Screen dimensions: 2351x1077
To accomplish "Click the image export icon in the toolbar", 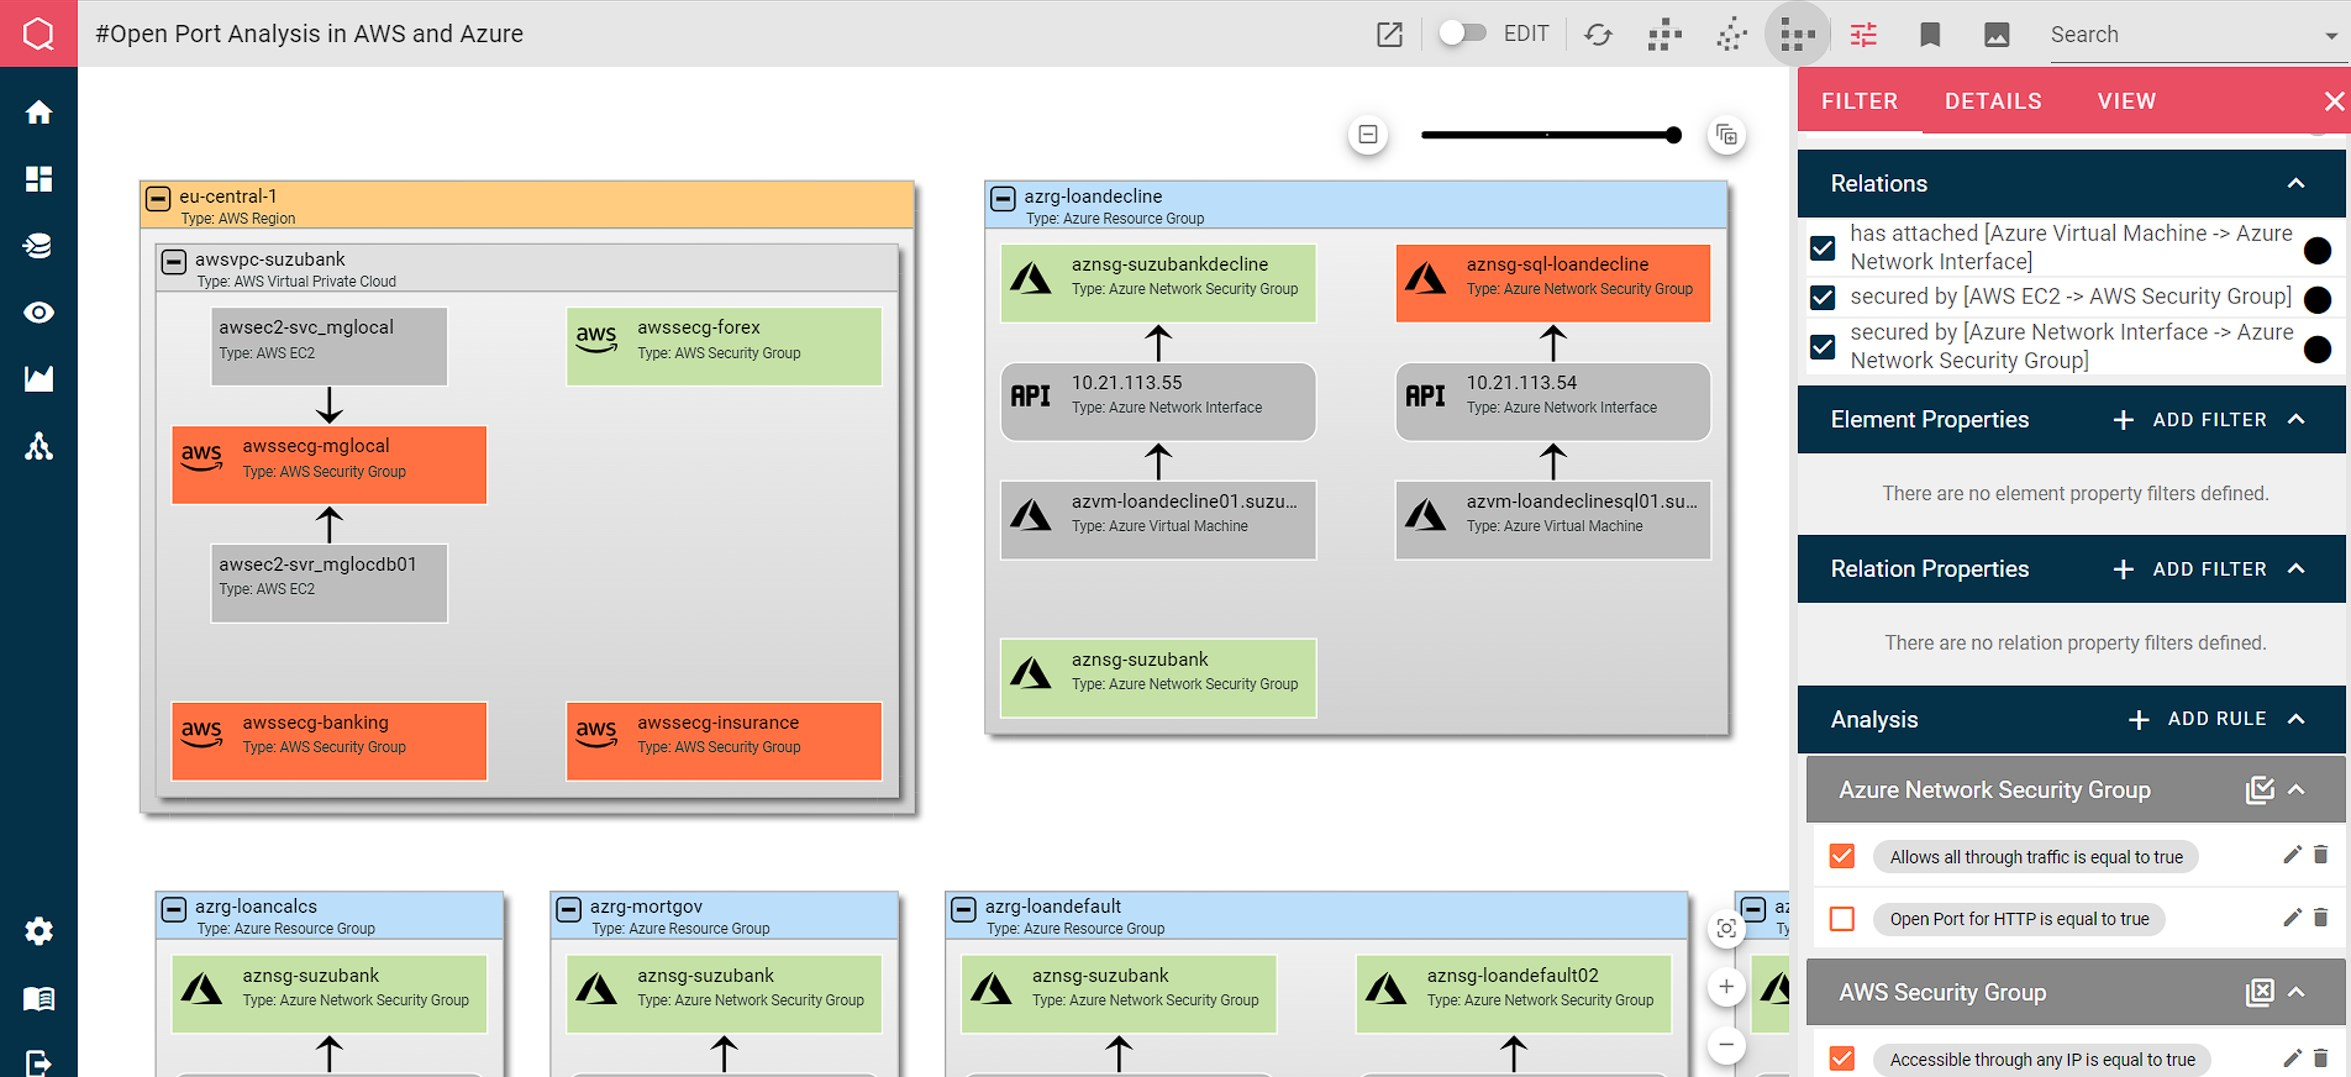I will pos(1996,35).
